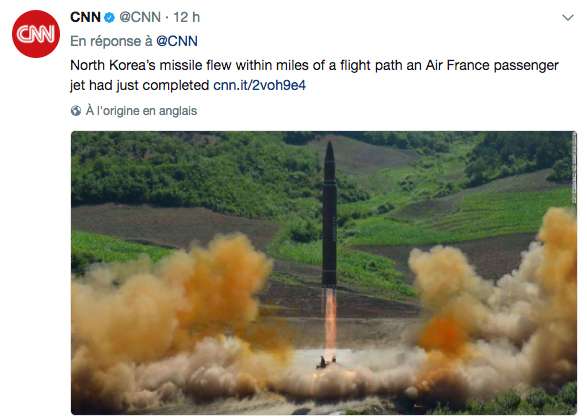This screenshot has height=420, width=587.
Task: Click the globe translation icon
Action: pos(76,111)
